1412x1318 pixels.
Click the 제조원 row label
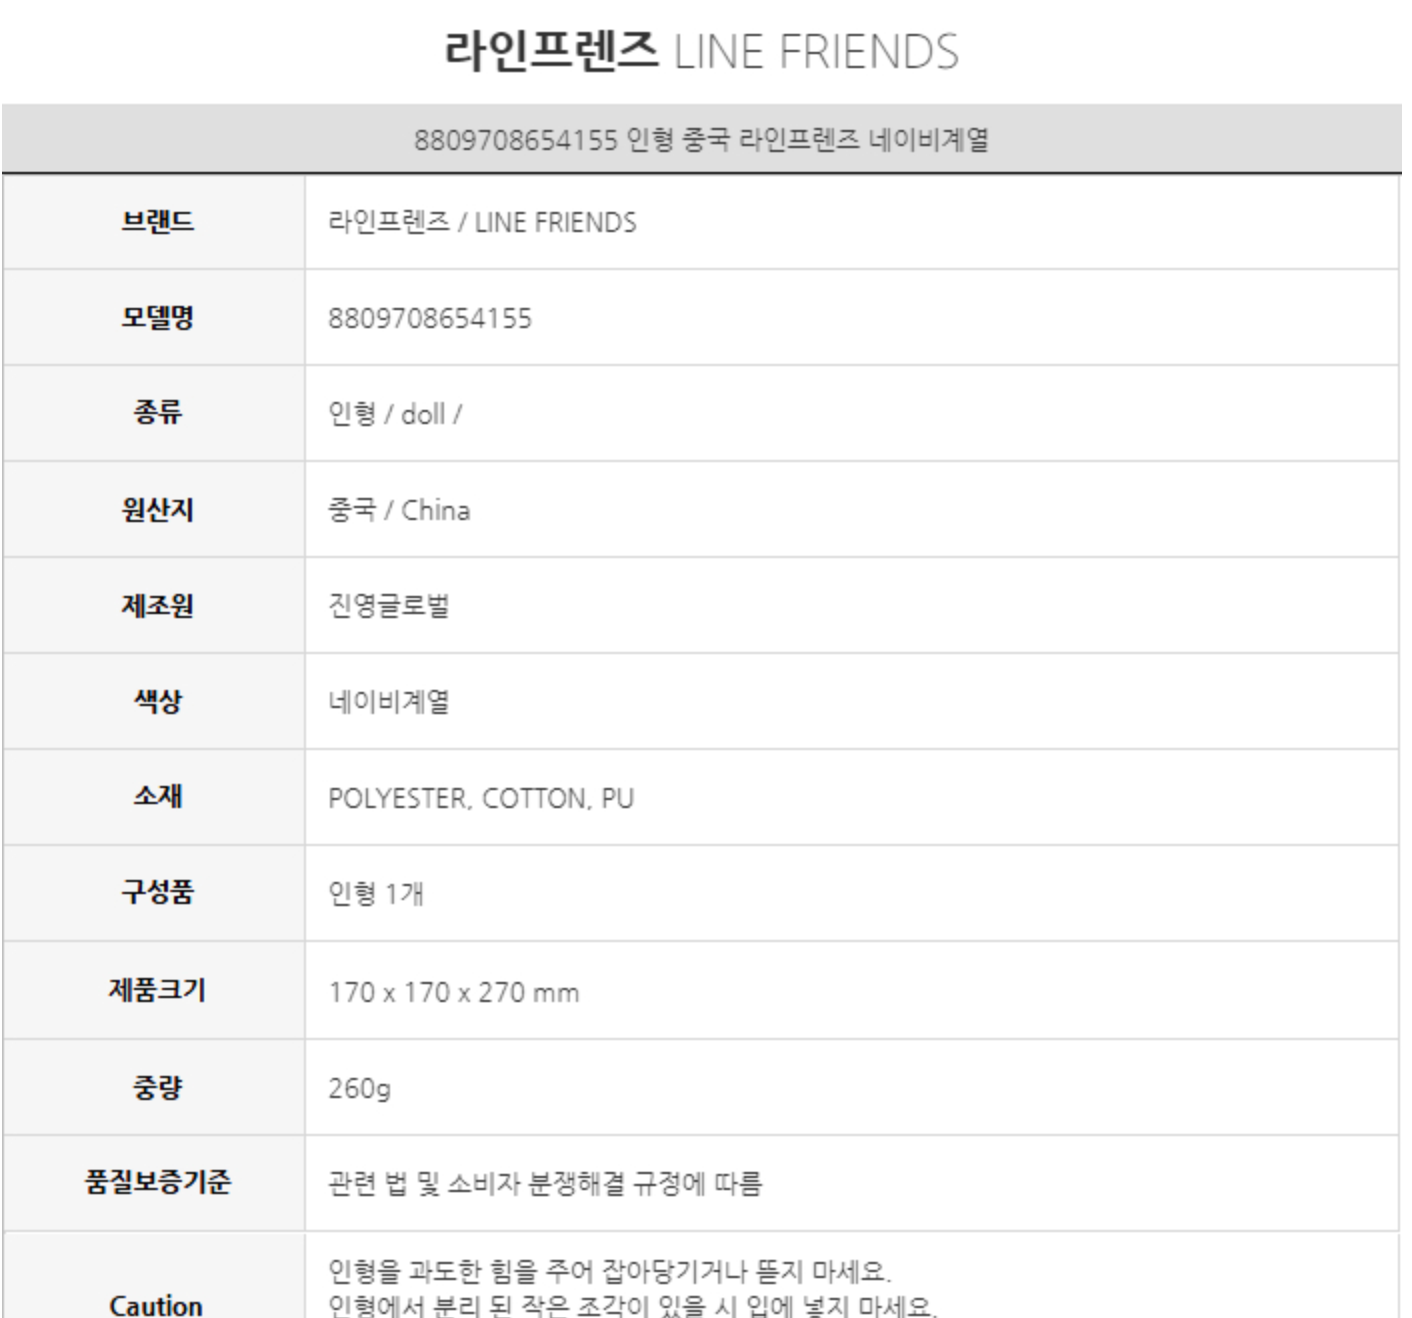click(157, 605)
